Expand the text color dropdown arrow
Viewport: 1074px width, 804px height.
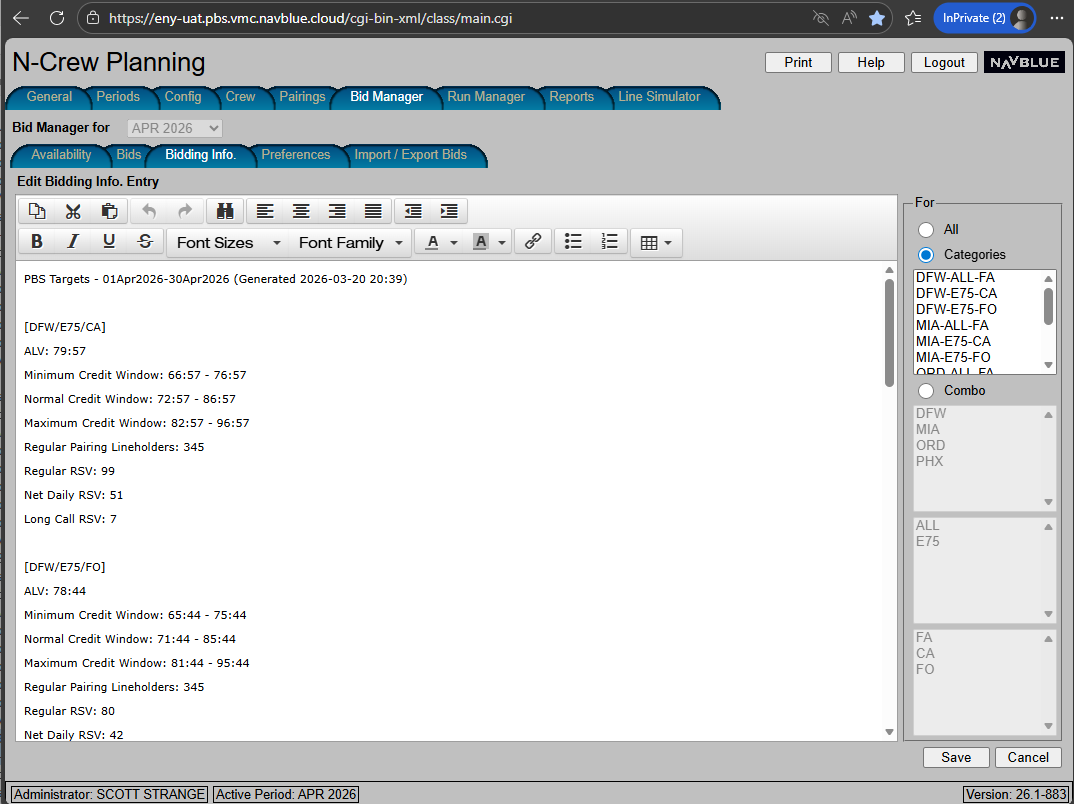(x=453, y=242)
